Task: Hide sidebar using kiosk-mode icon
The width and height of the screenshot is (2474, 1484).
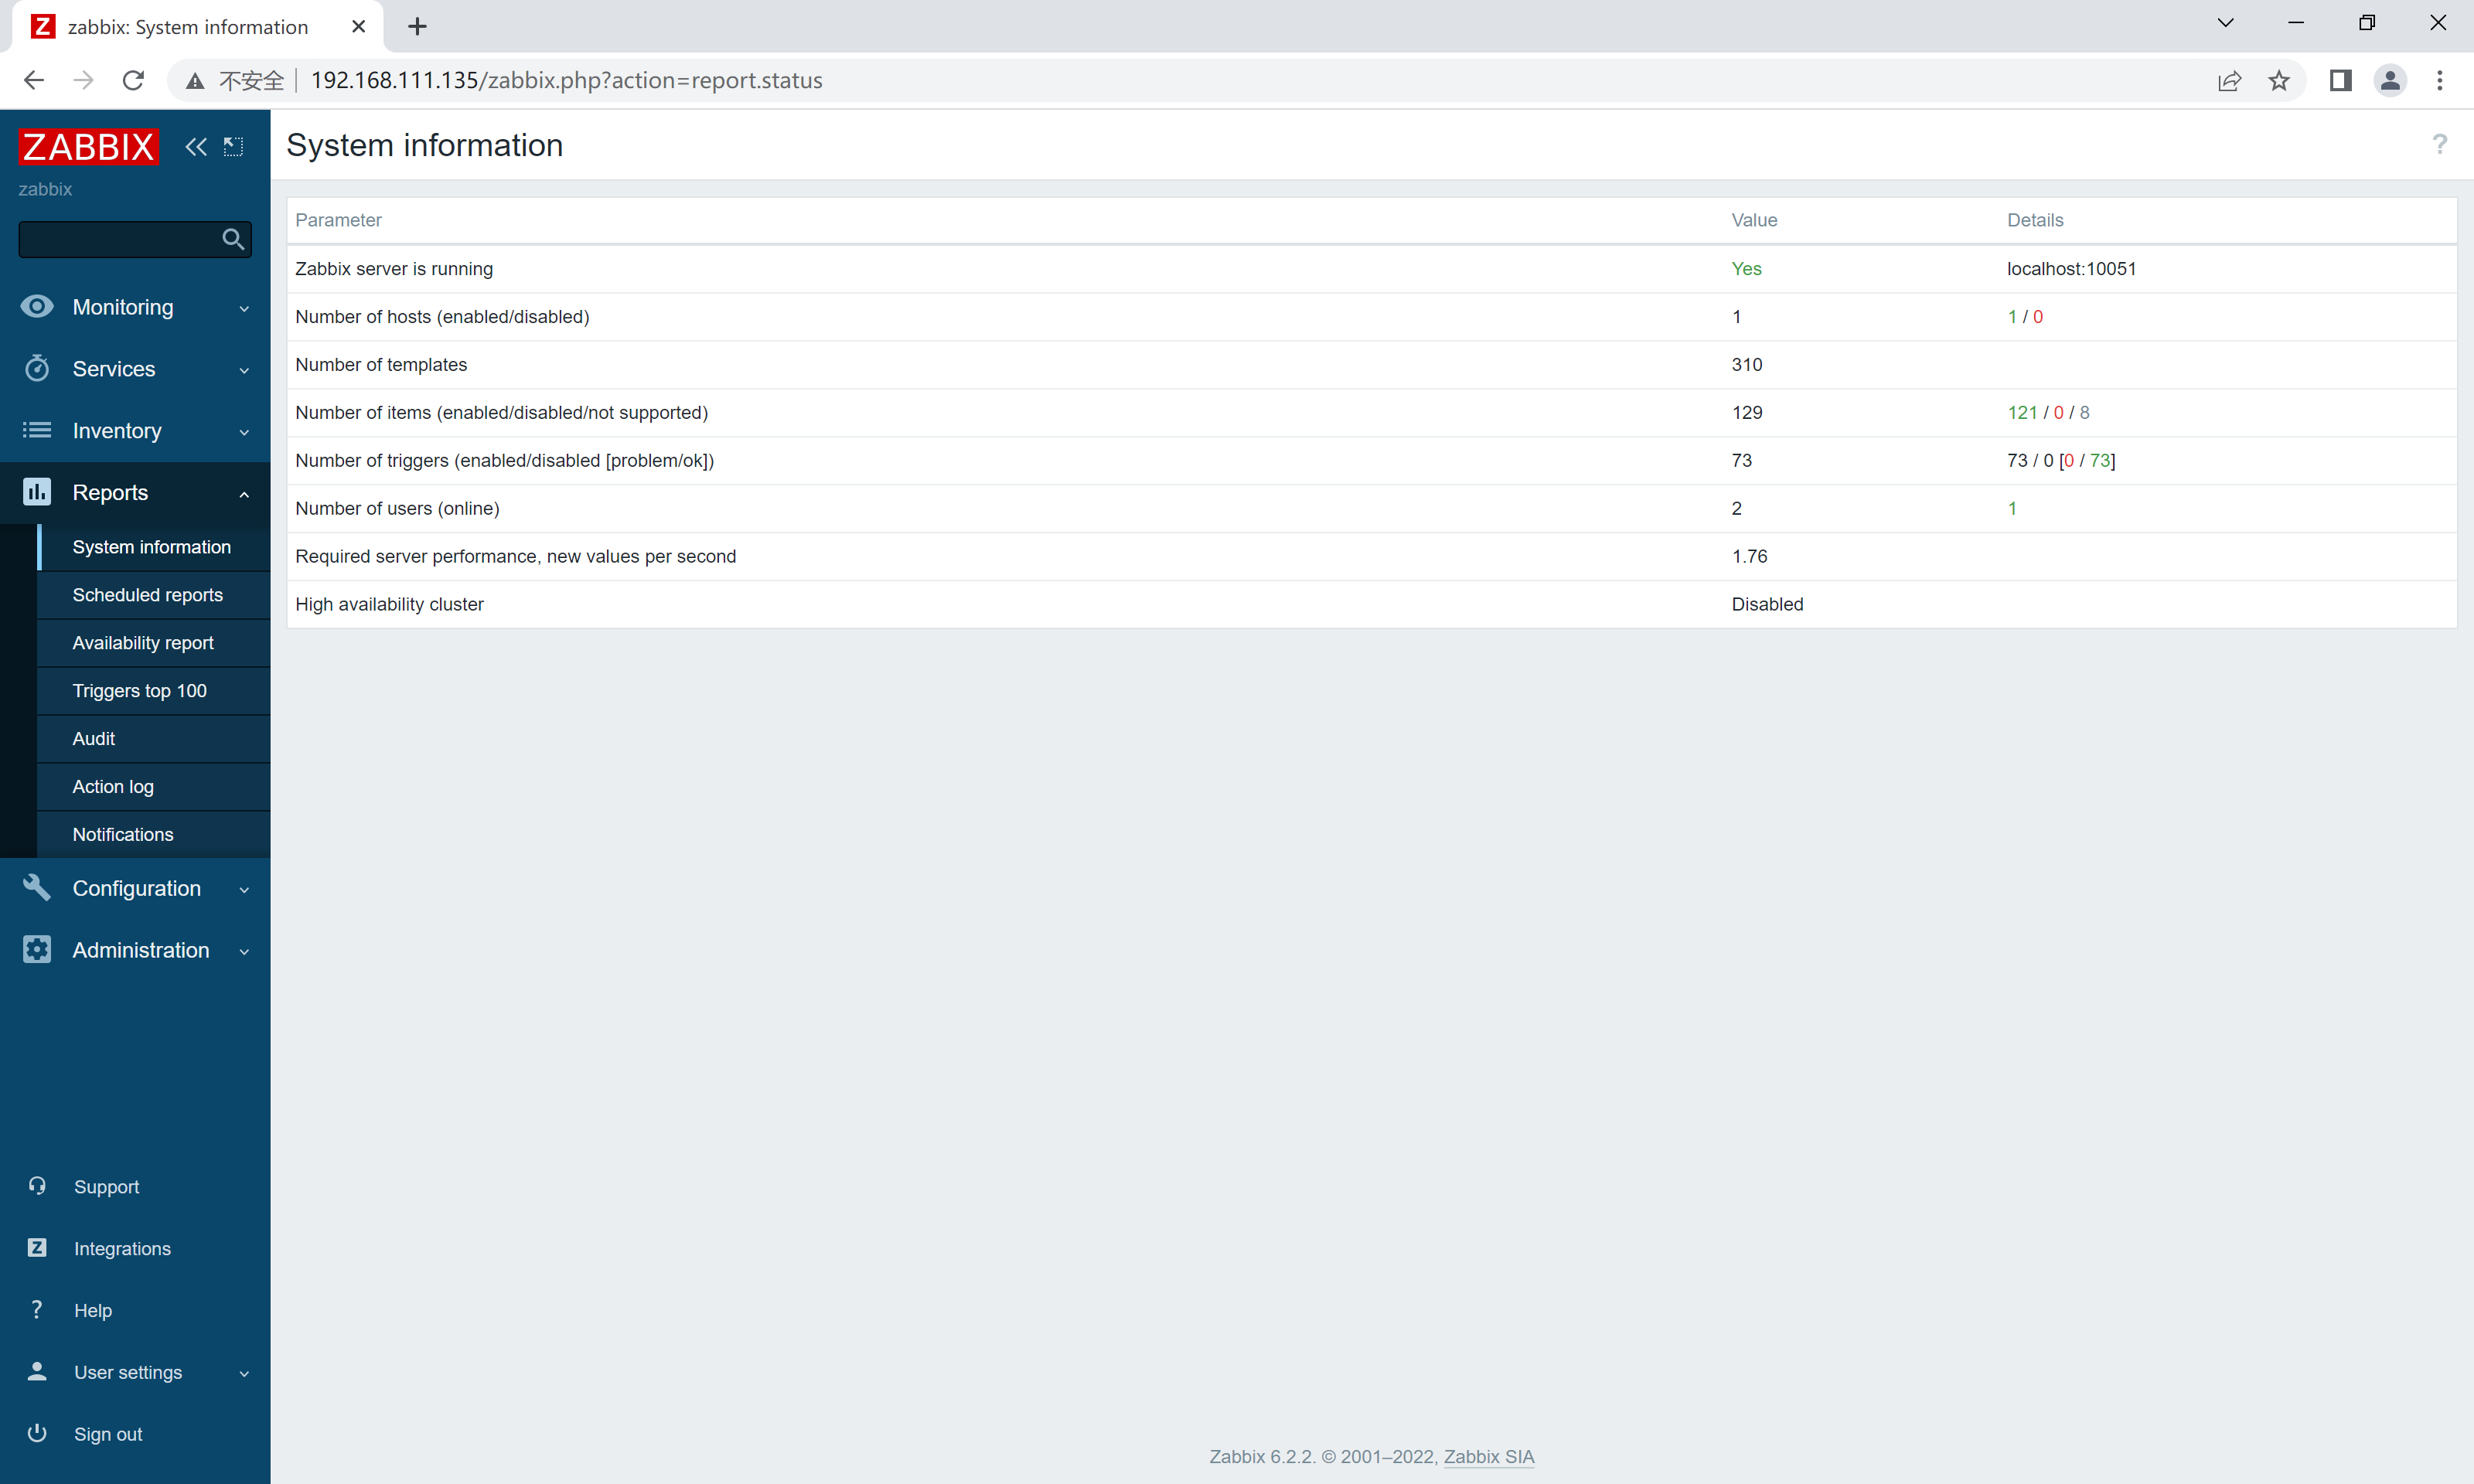Action: pos(233,147)
